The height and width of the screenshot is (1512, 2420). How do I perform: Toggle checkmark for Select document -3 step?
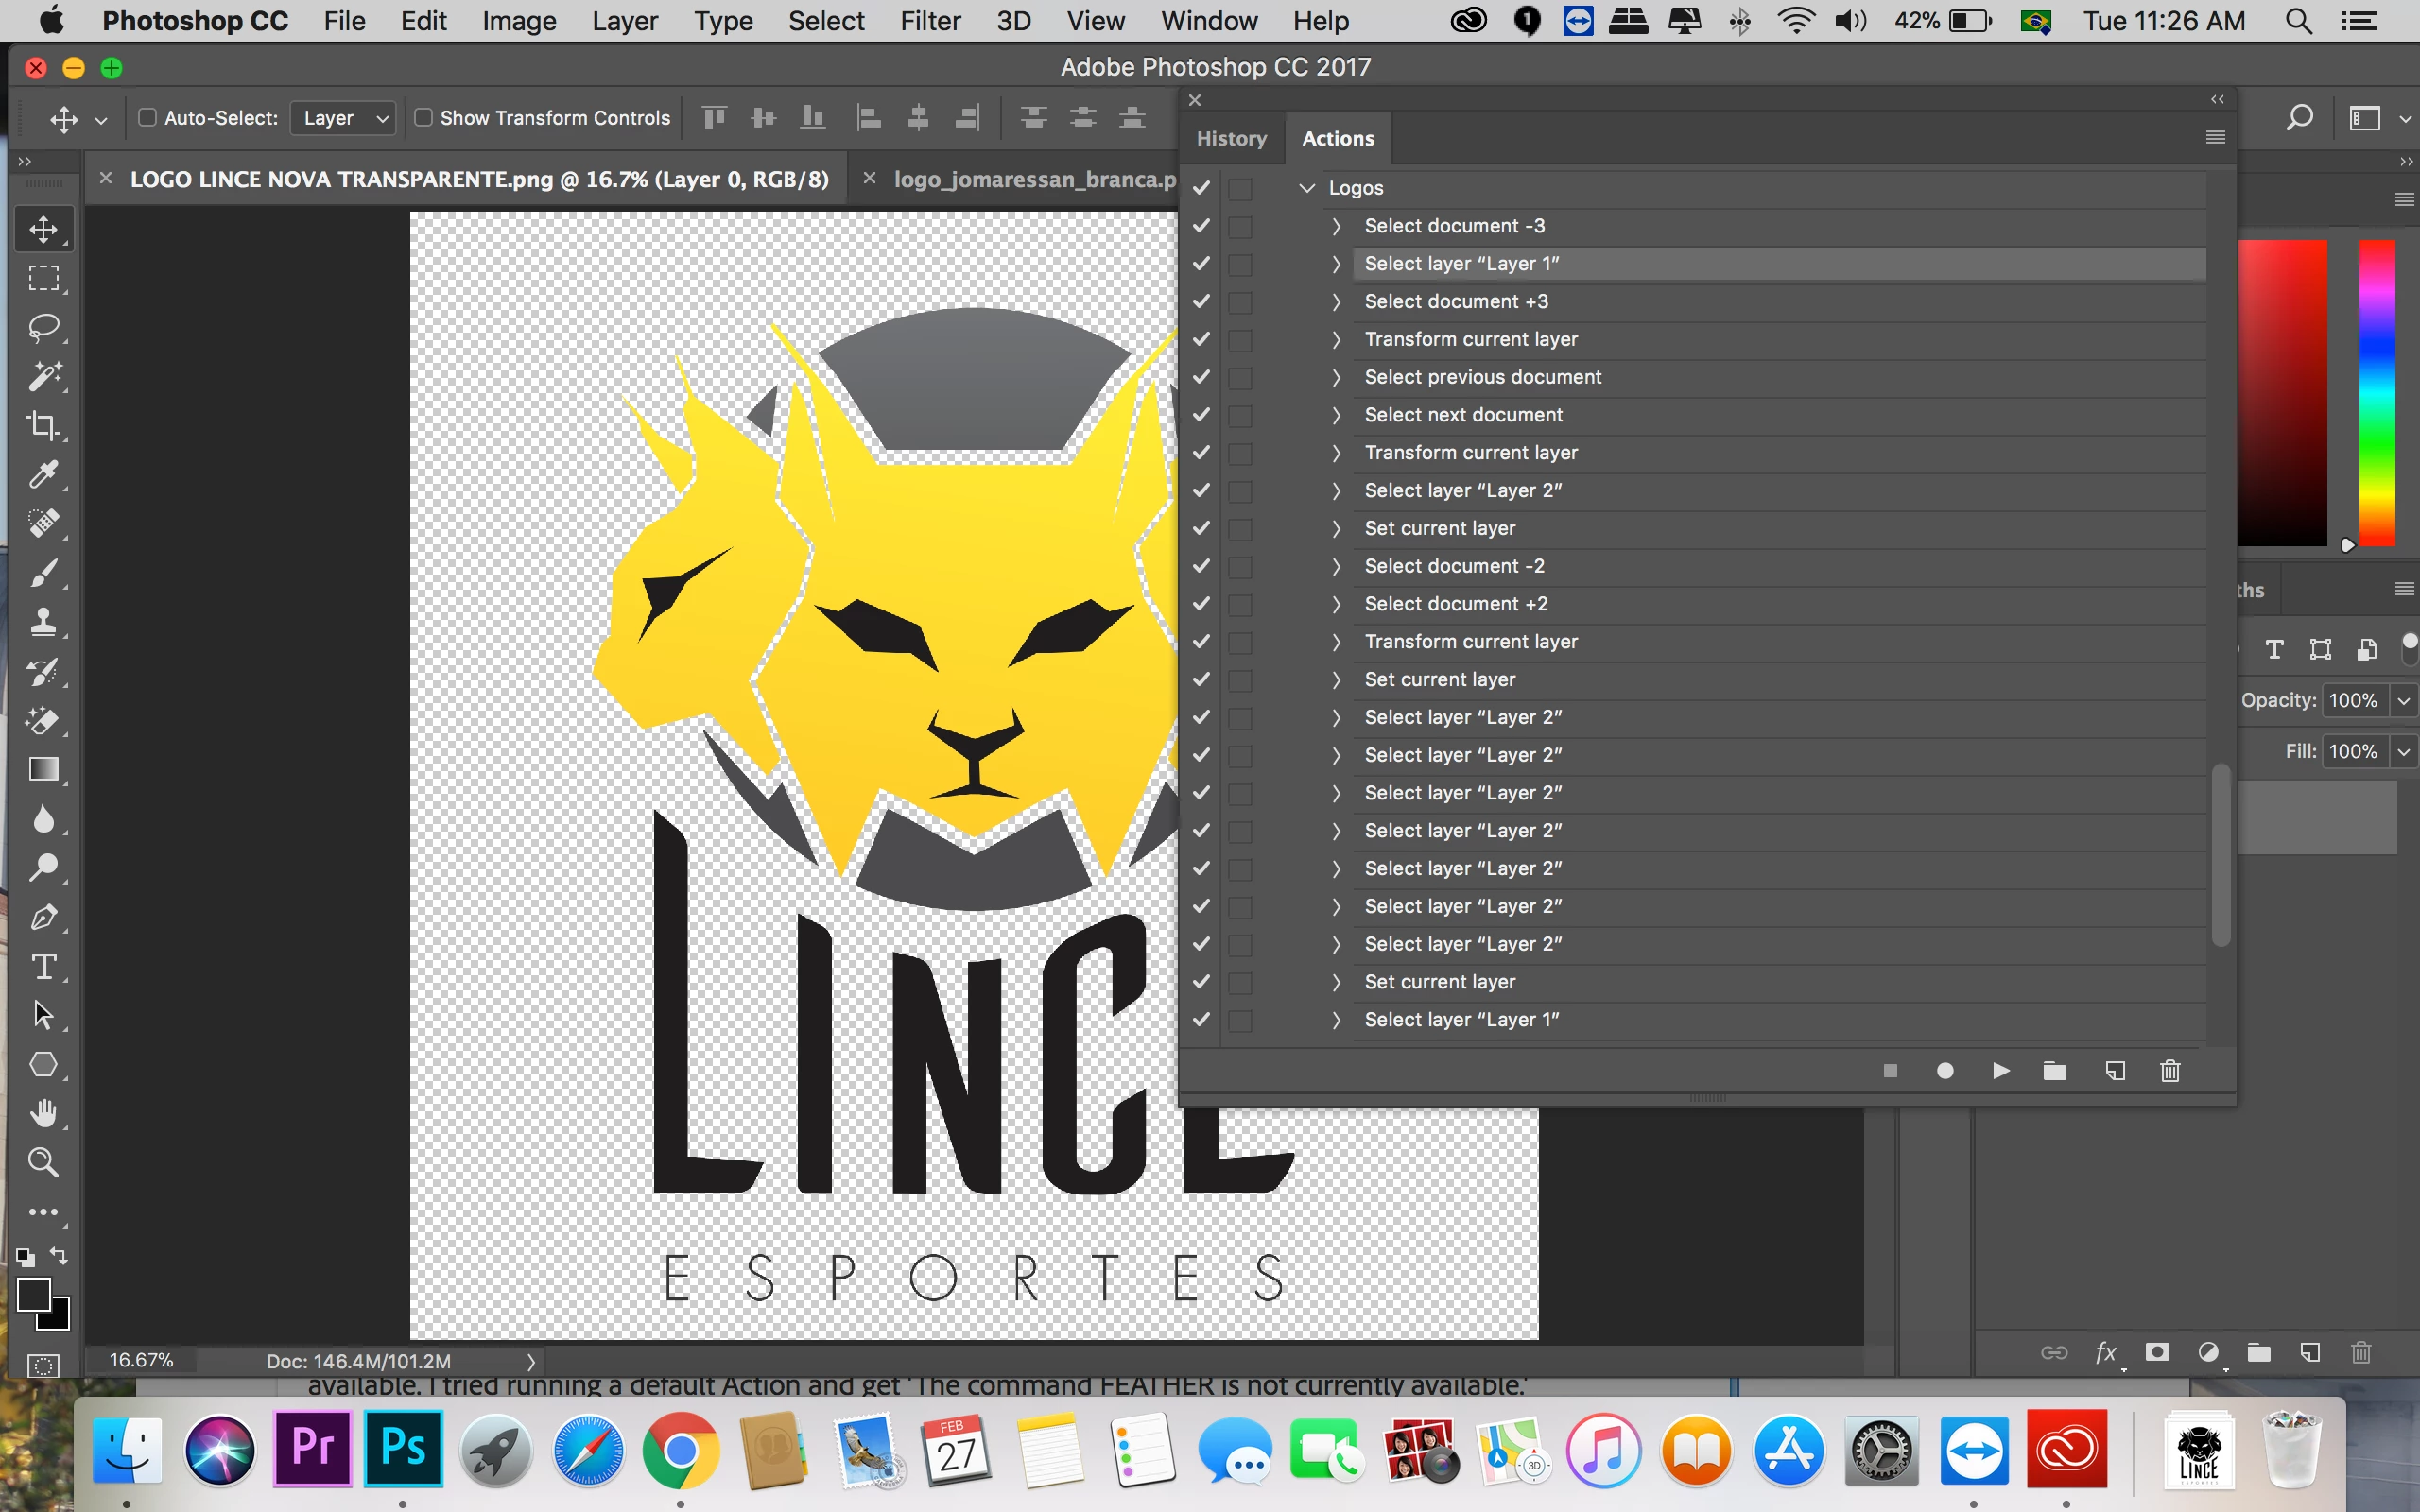click(x=1201, y=226)
